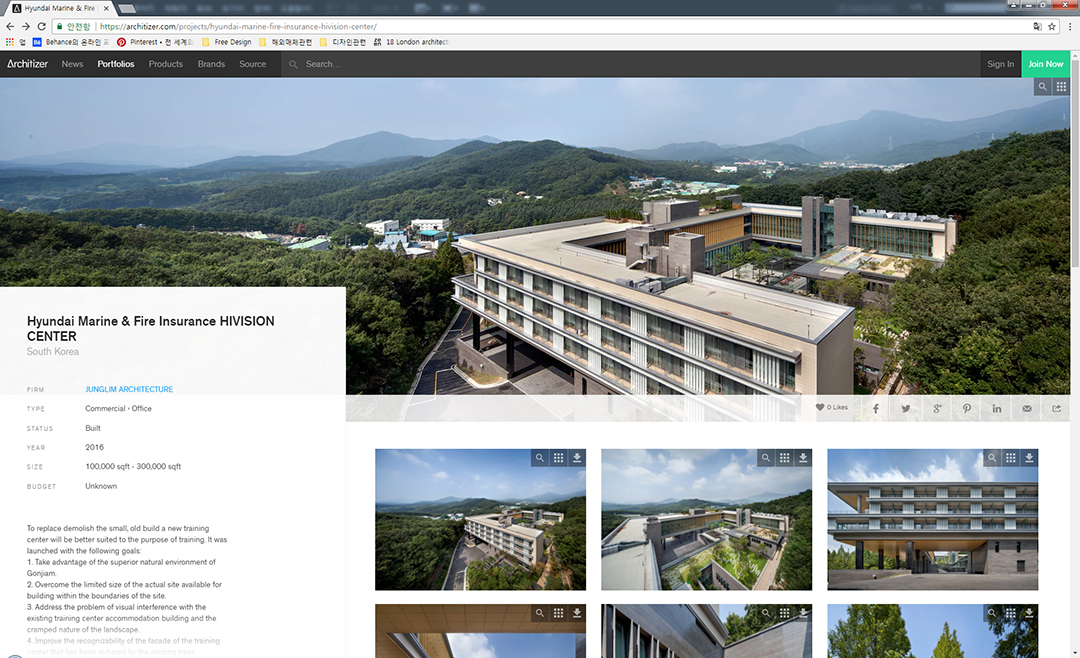Screen dimensions: 1080x658
Task: Click Sign In button
Action: (x=1000, y=64)
